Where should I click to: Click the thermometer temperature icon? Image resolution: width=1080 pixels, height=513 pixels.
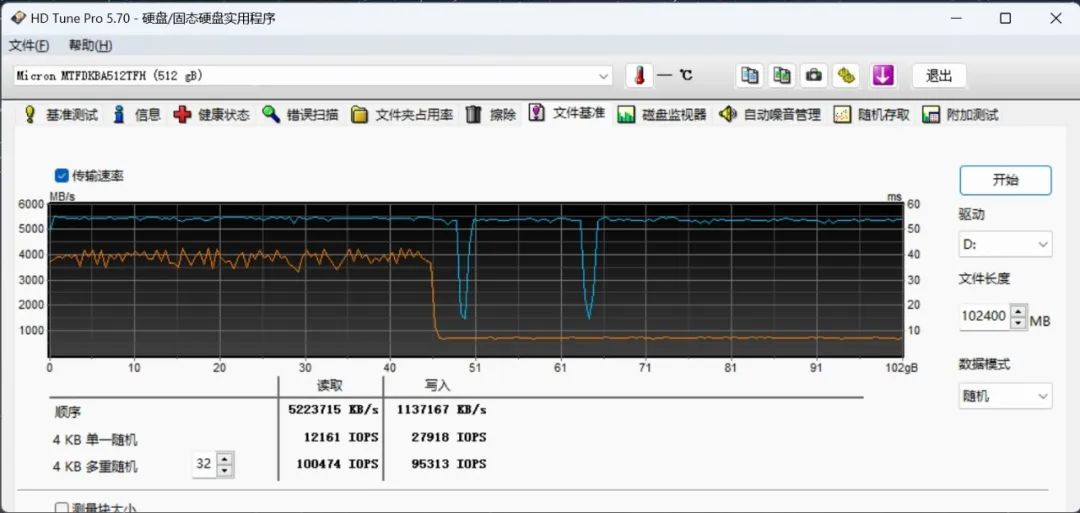point(639,76)
